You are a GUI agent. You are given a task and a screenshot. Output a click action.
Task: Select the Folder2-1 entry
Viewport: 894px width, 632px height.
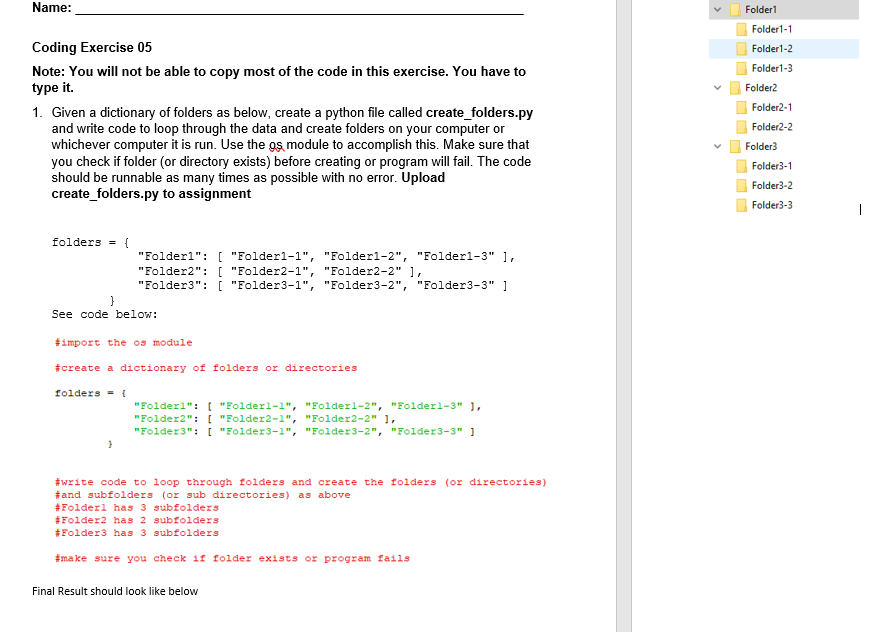coord(773,107)
